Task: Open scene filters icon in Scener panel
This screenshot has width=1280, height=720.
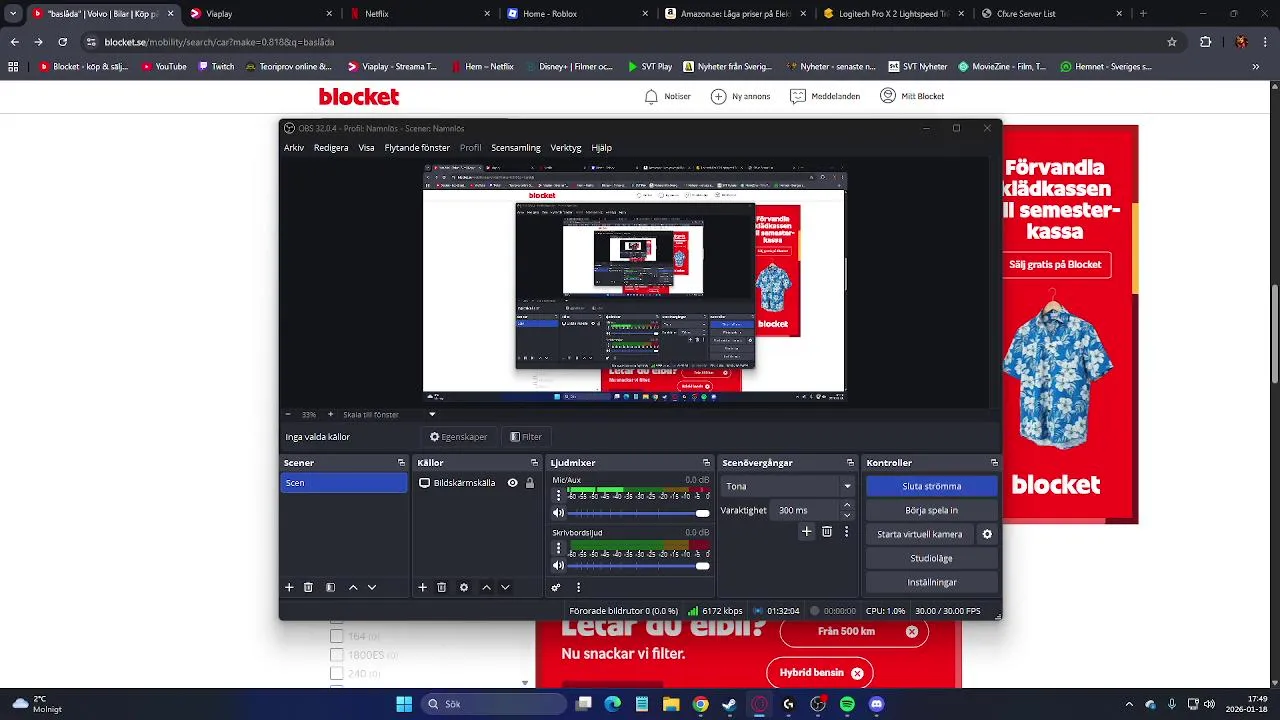Action: tap(330, 587)
